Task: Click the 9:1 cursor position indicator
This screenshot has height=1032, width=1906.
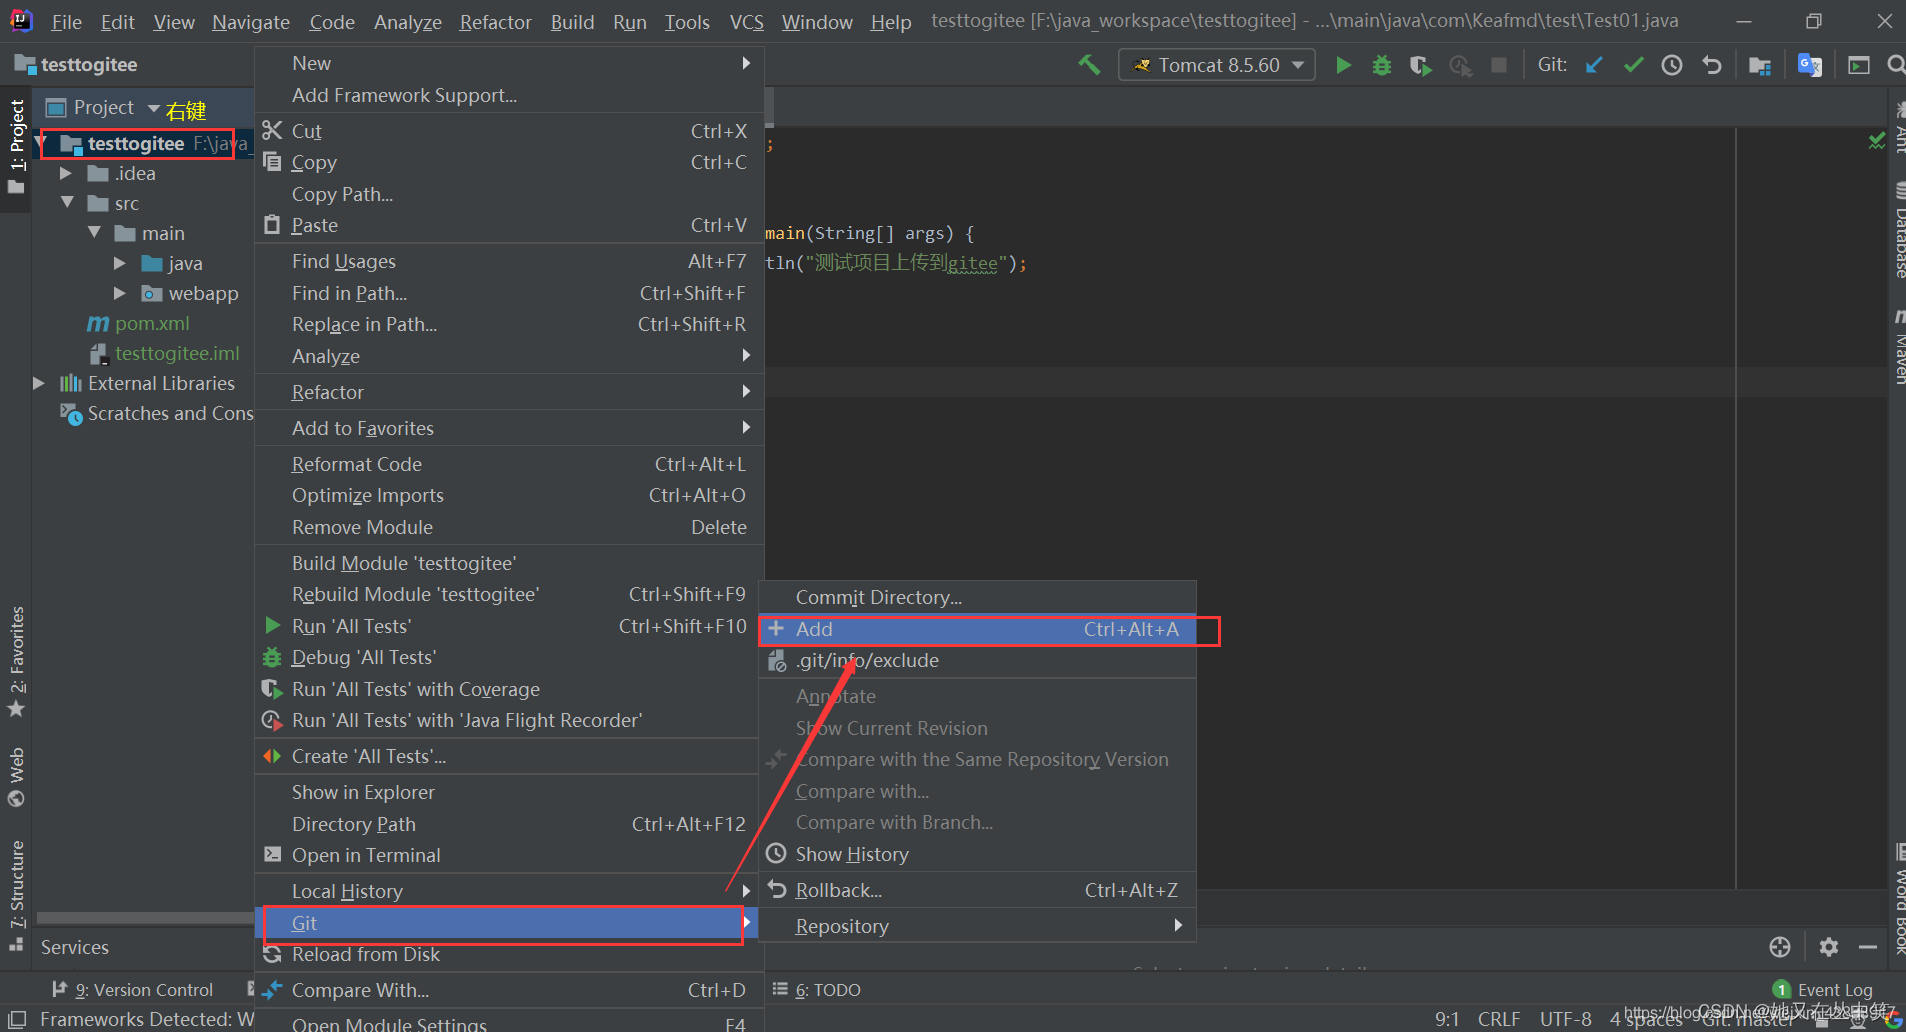Action: [1447, 1019]
